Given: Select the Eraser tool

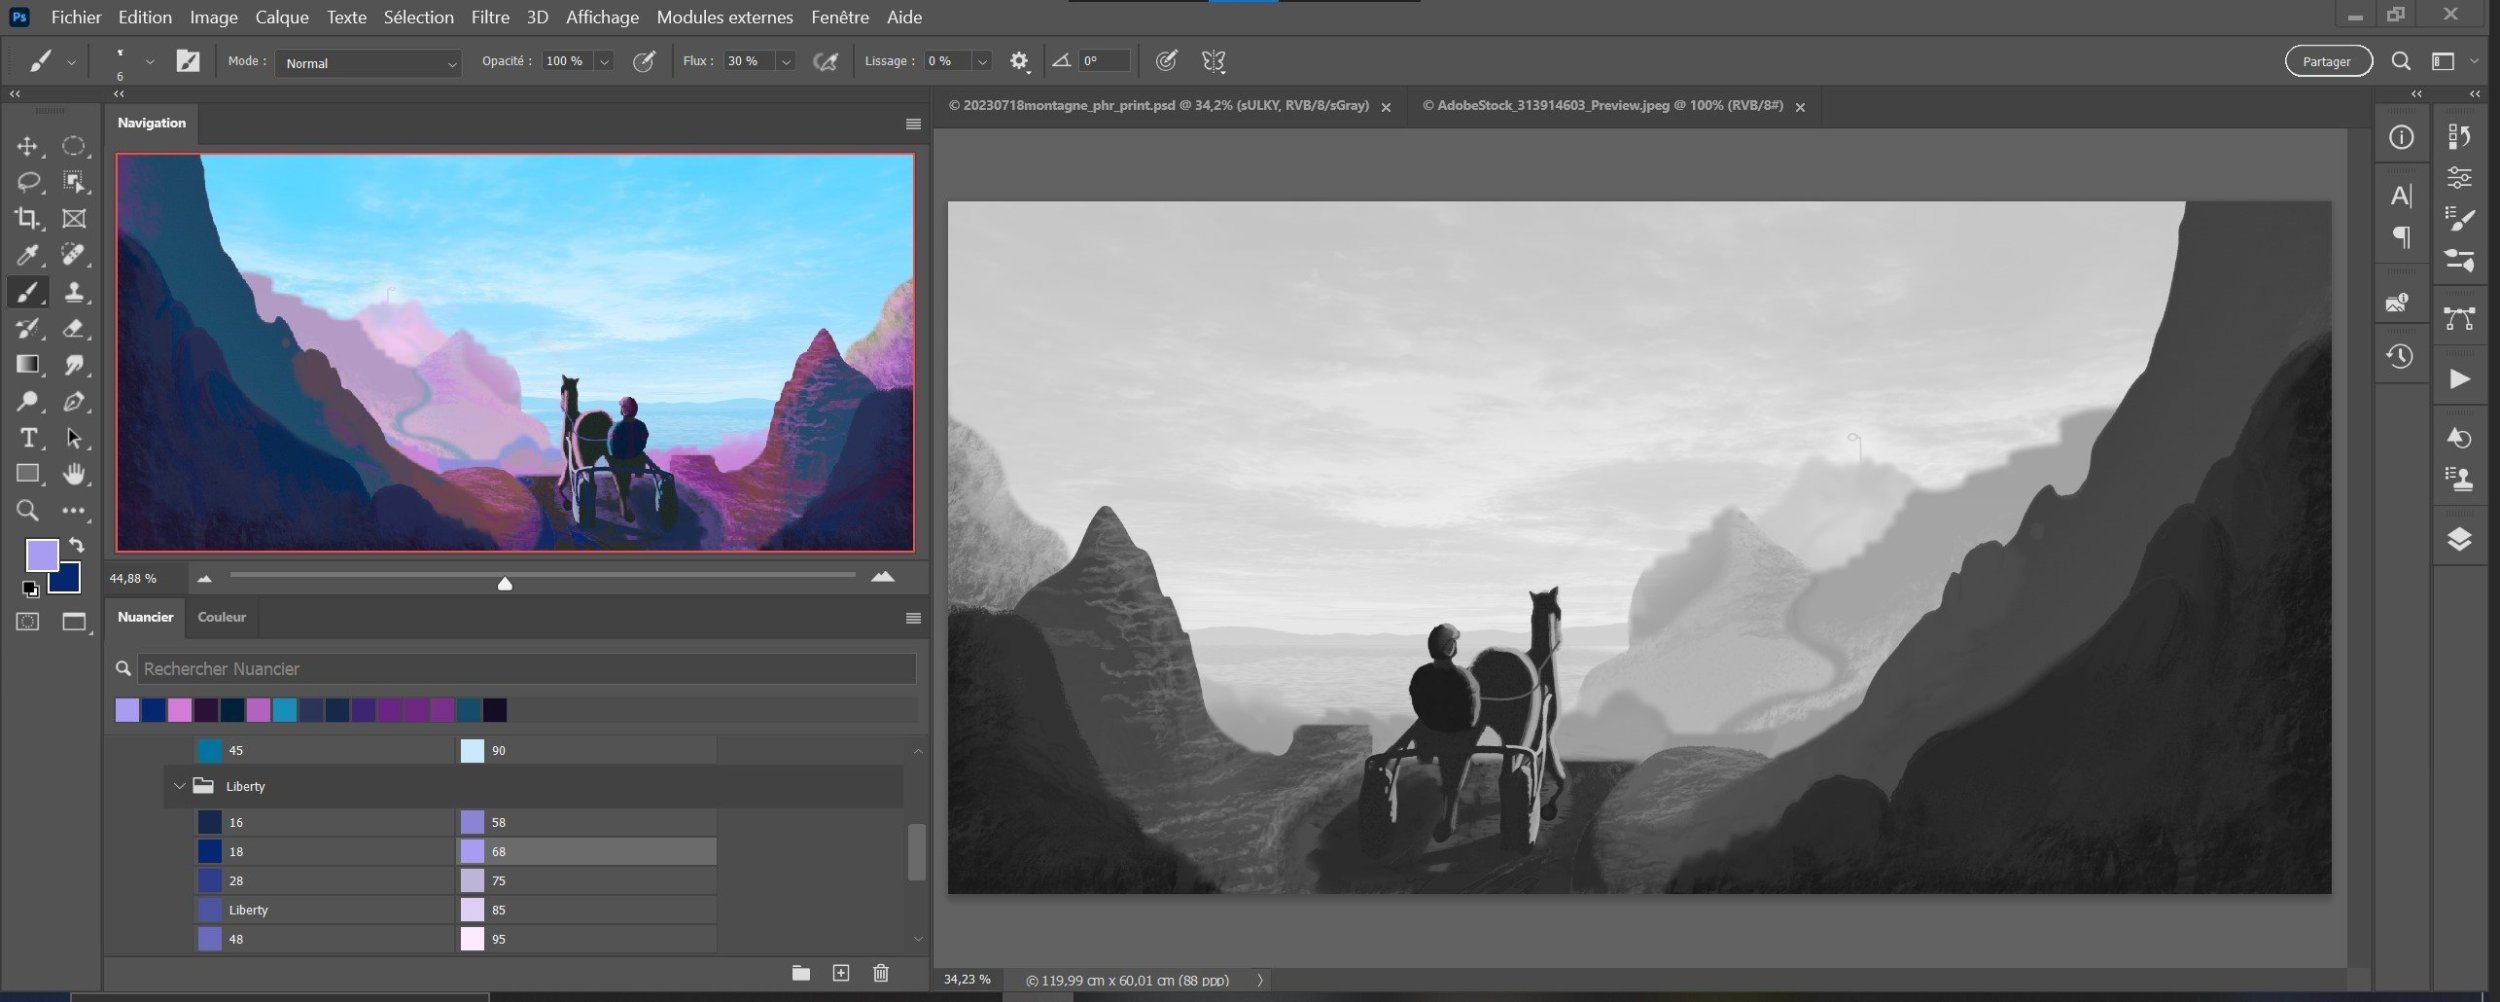Looking at the screenshot, I should click(x=73, y=328).
